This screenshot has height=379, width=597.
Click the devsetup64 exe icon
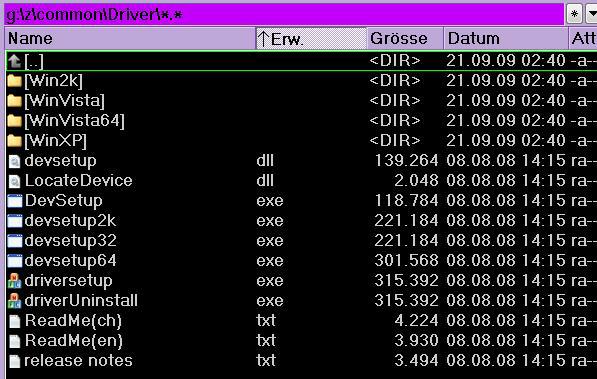click(x=15, y=261)
